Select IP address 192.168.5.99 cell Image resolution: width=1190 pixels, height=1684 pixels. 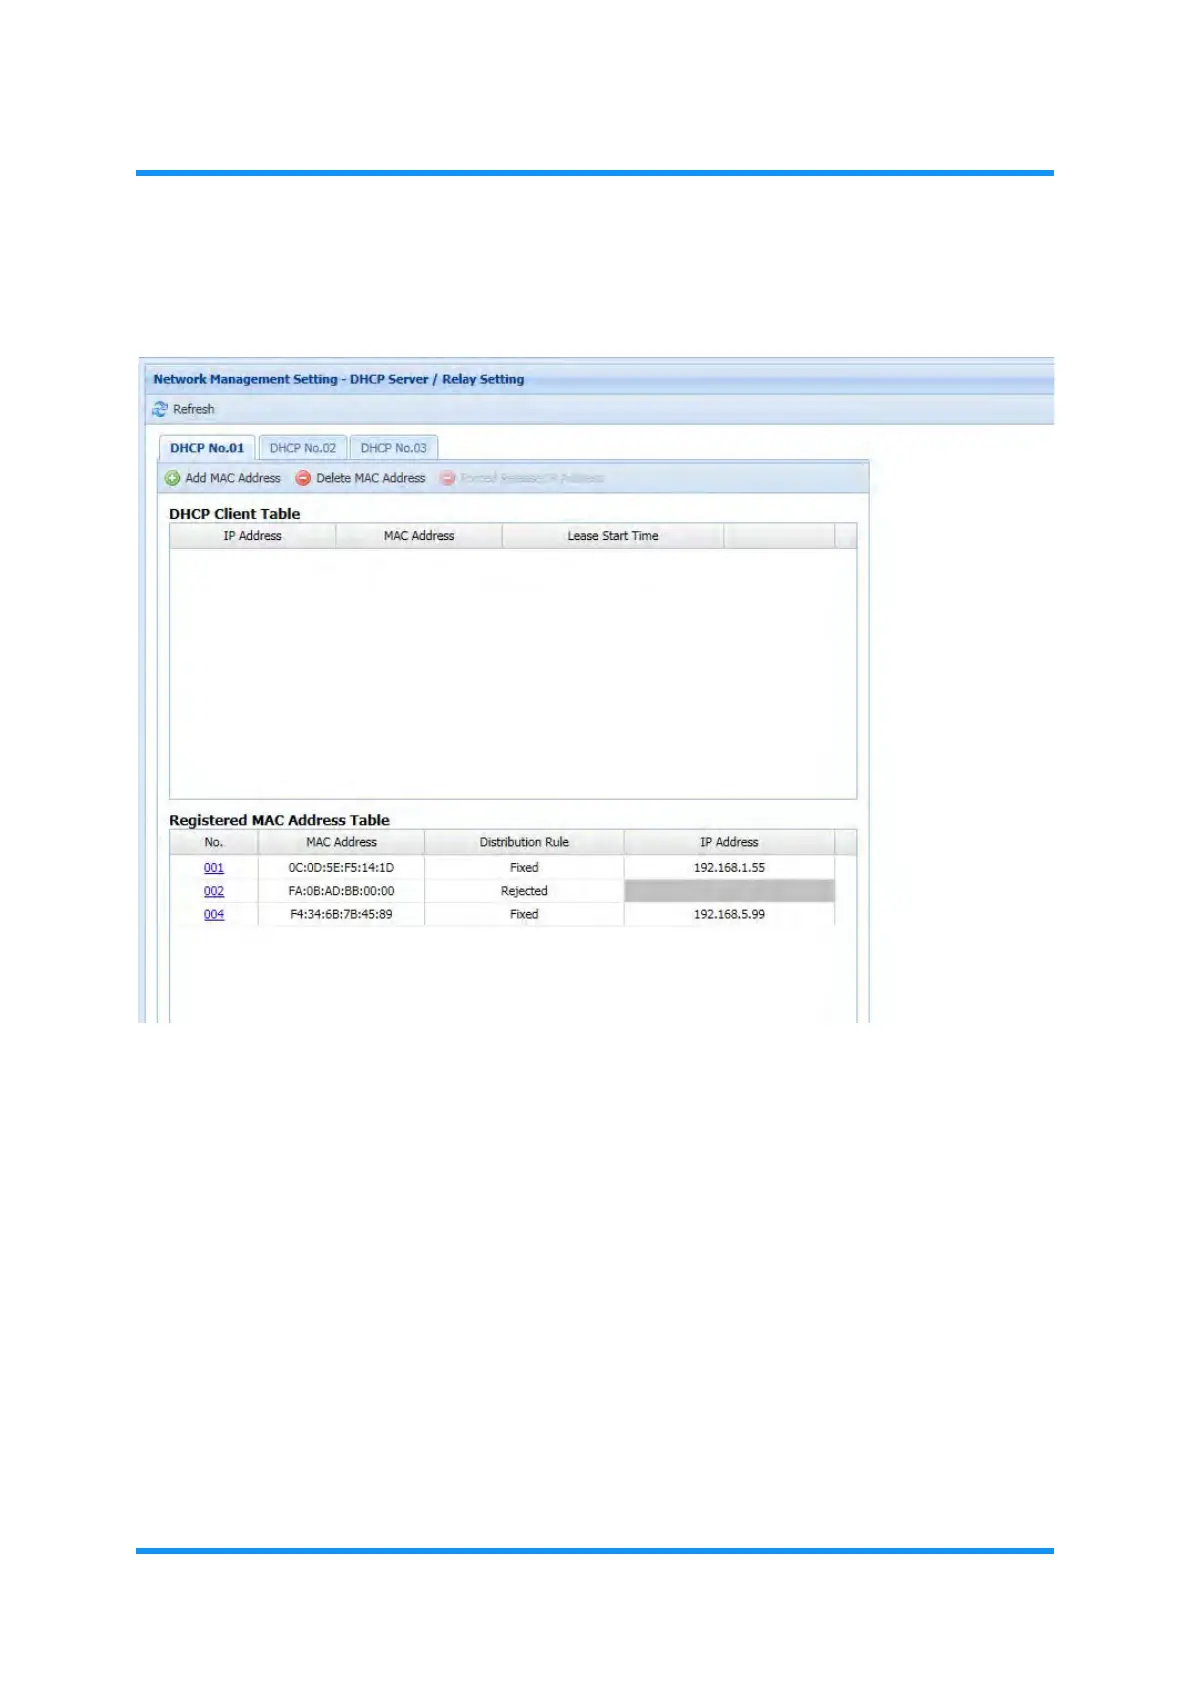(x=729, y=914)
